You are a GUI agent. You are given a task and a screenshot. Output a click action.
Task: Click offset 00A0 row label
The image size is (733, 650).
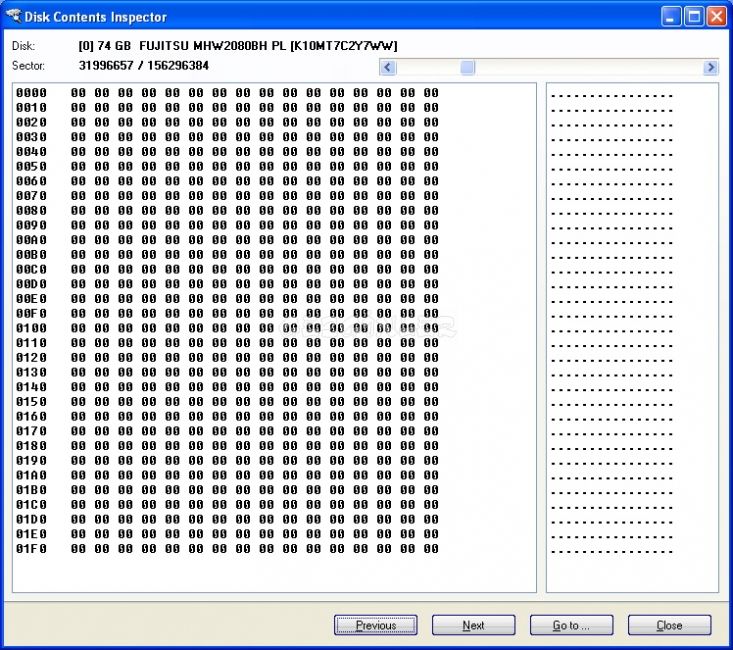click(x=31, y=240)
